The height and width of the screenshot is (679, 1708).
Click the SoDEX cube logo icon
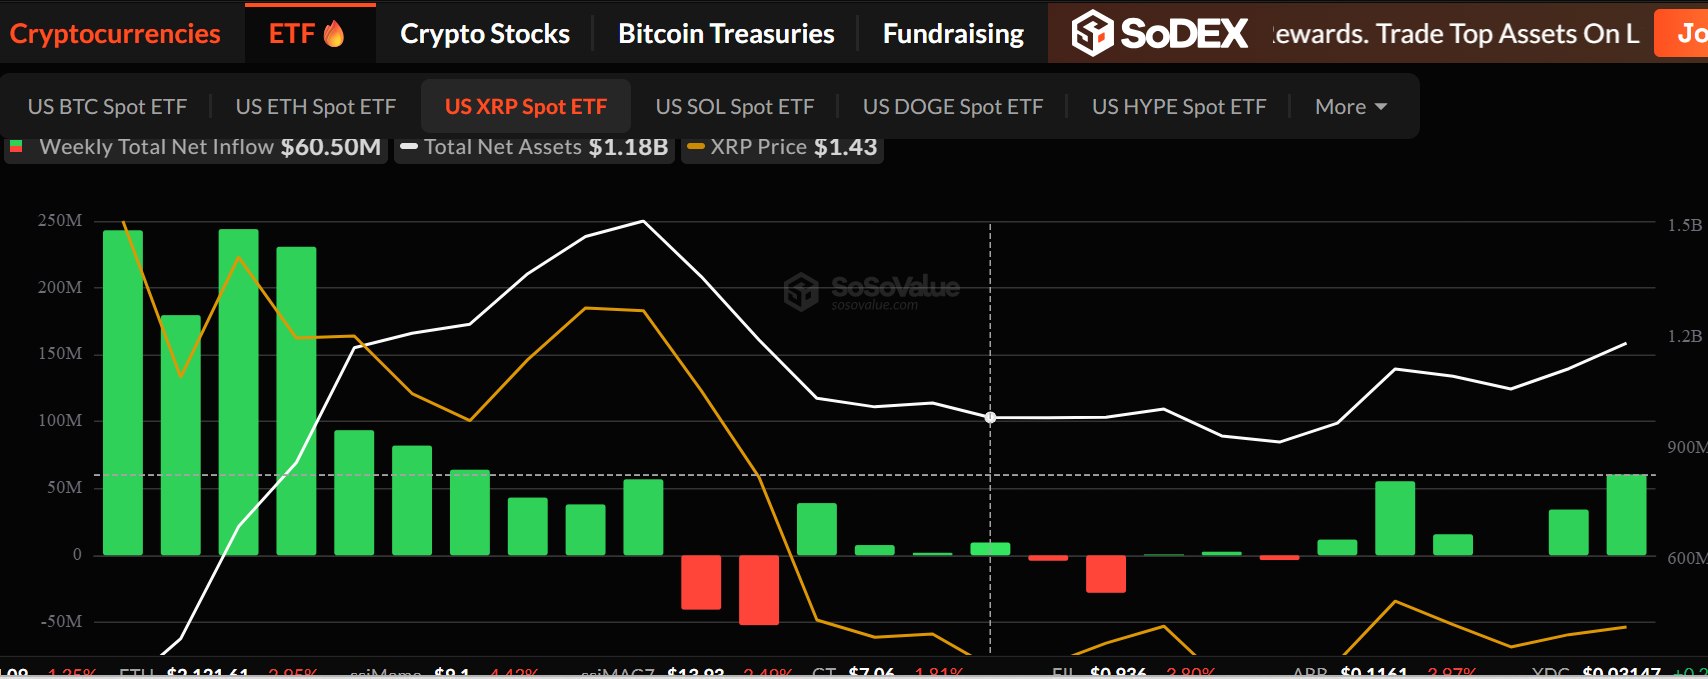point(1092,33)
